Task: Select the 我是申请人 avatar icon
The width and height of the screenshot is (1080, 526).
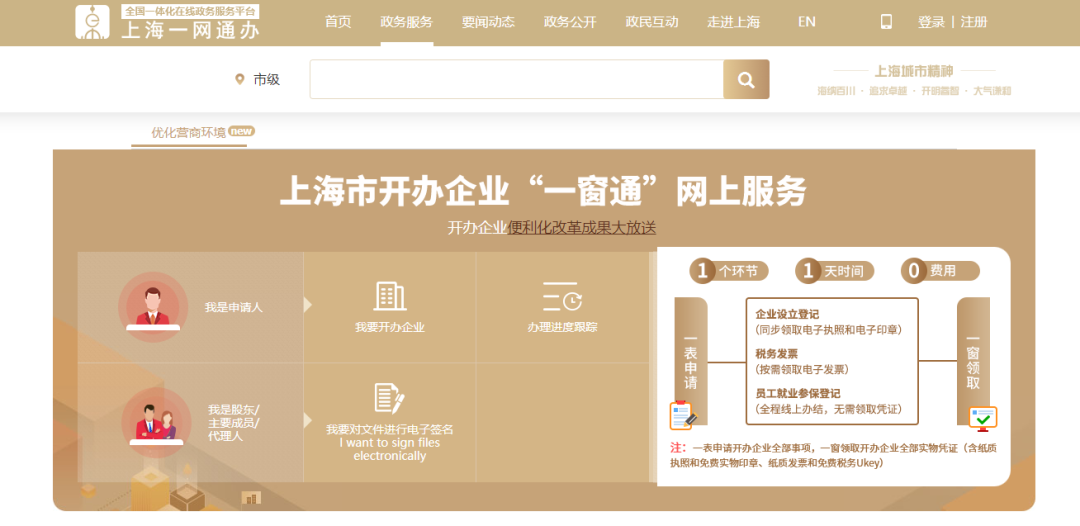Action: (153, 307)
